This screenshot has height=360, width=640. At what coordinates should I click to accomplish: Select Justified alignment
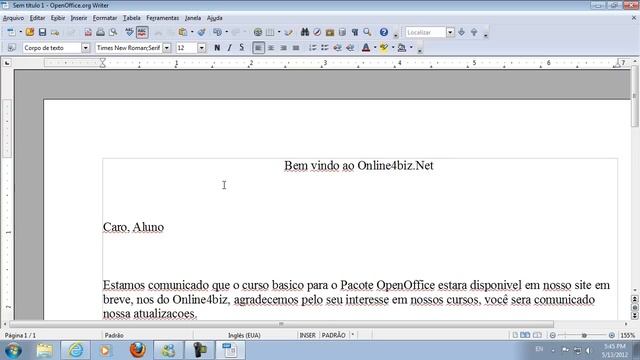(x=296, y=48)
